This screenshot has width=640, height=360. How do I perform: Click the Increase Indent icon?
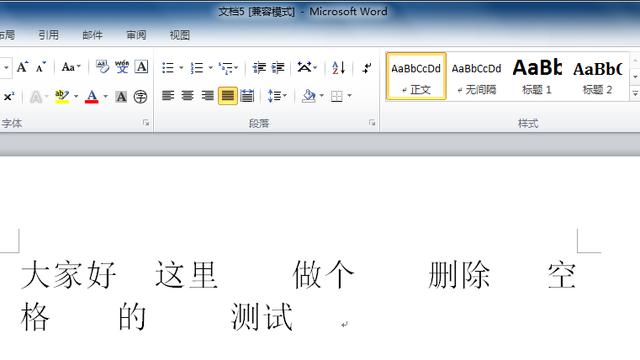[x=278, y=67]
